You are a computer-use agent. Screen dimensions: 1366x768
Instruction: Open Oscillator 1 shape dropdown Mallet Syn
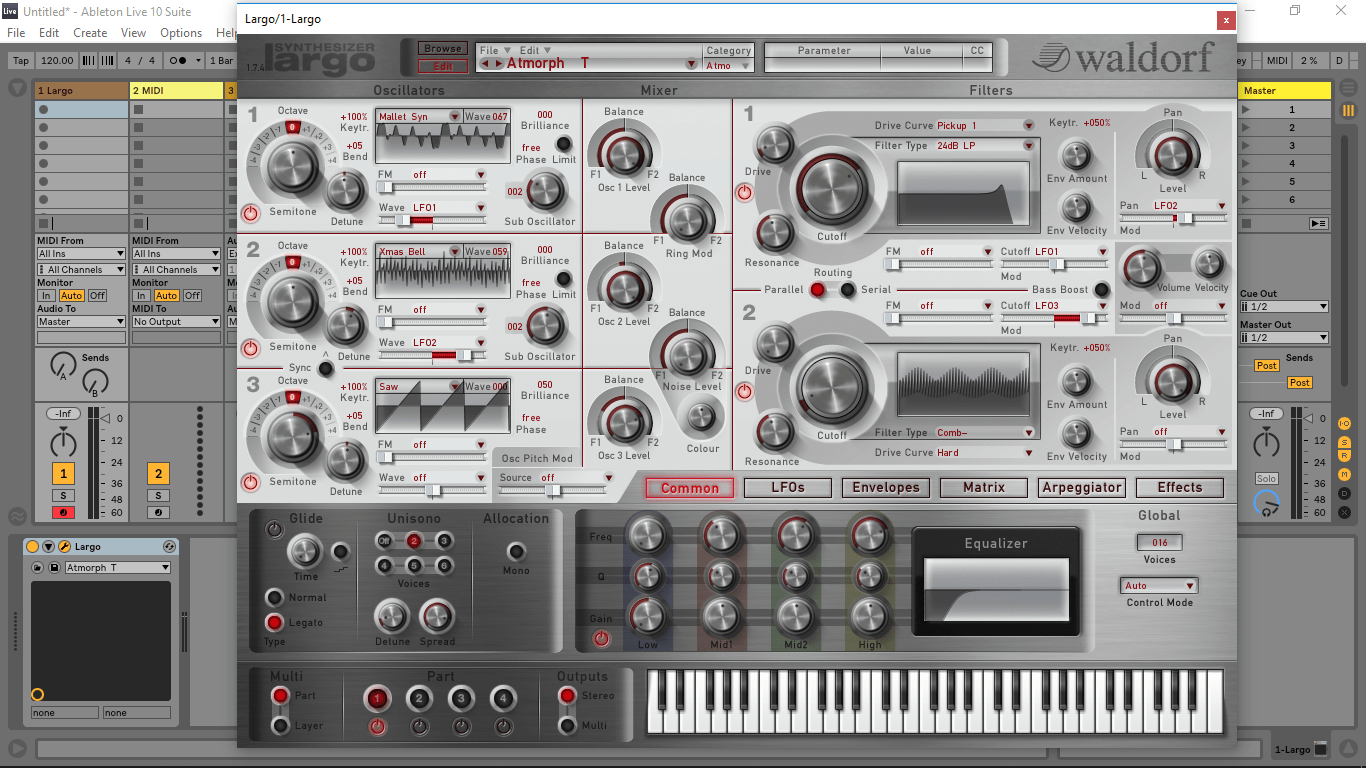(419, 116)
